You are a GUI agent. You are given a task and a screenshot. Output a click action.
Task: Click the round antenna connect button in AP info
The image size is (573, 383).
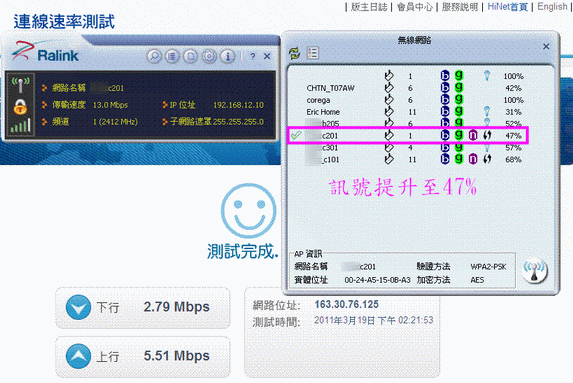pos(535,272)
